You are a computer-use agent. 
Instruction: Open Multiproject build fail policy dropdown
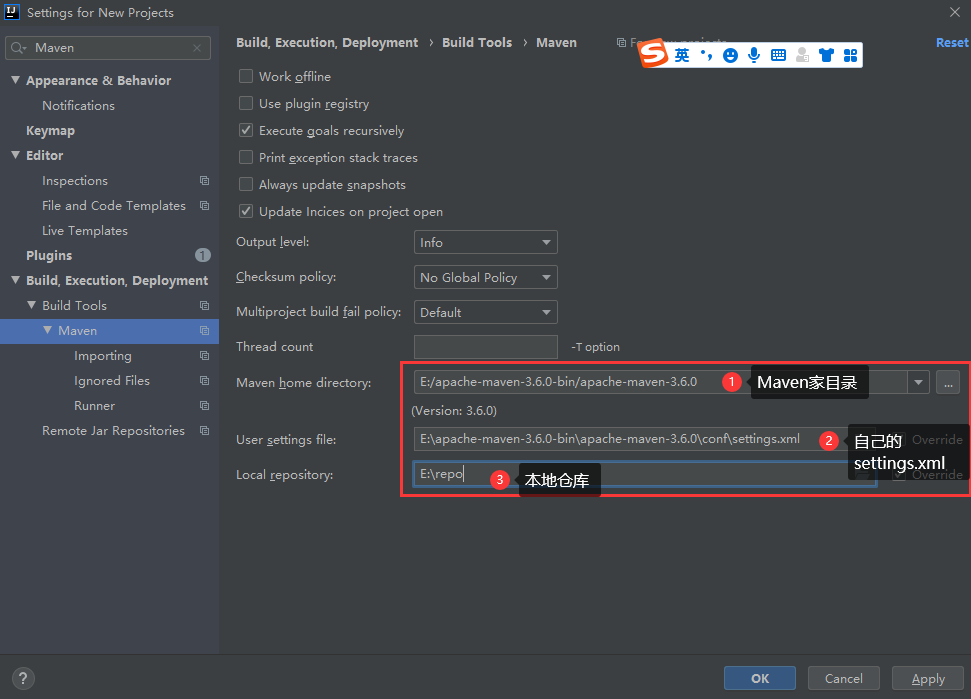tap(486, 312)
